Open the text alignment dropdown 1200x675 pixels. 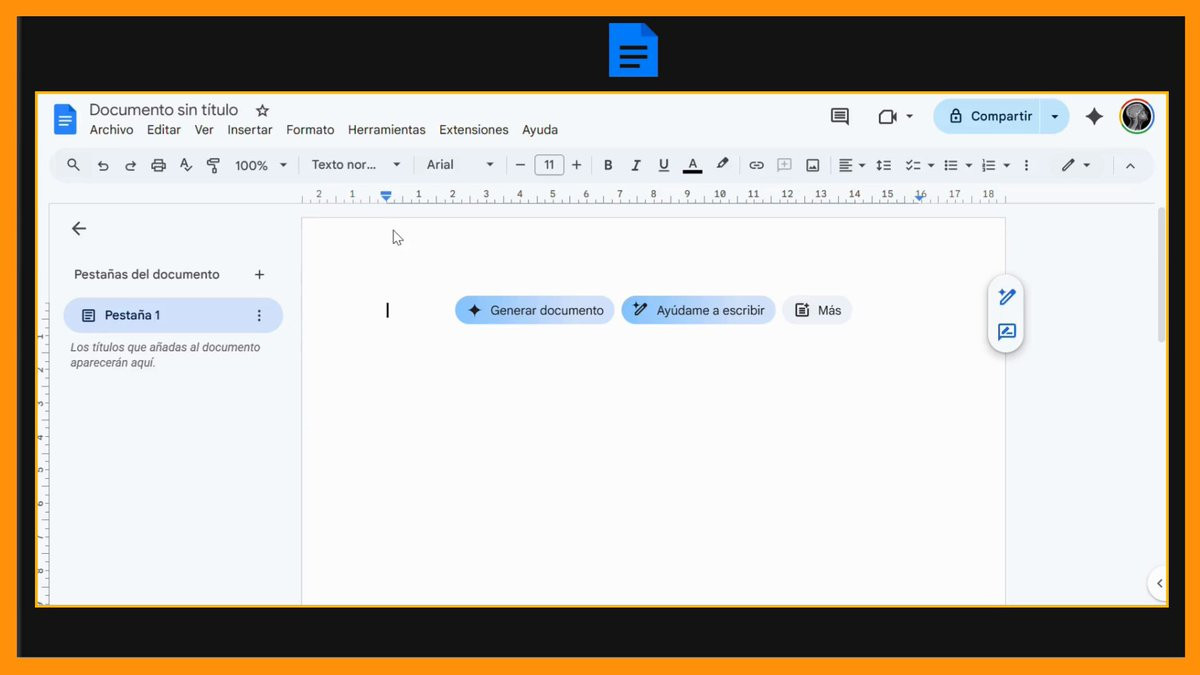tap(852, 165)
